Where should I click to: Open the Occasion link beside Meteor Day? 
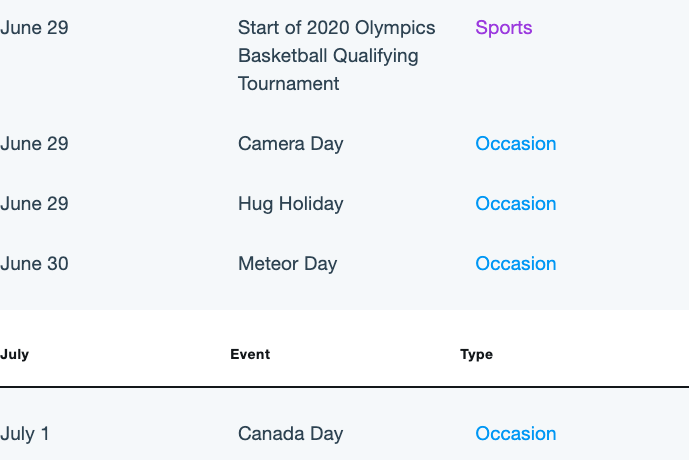click(516, 263)
